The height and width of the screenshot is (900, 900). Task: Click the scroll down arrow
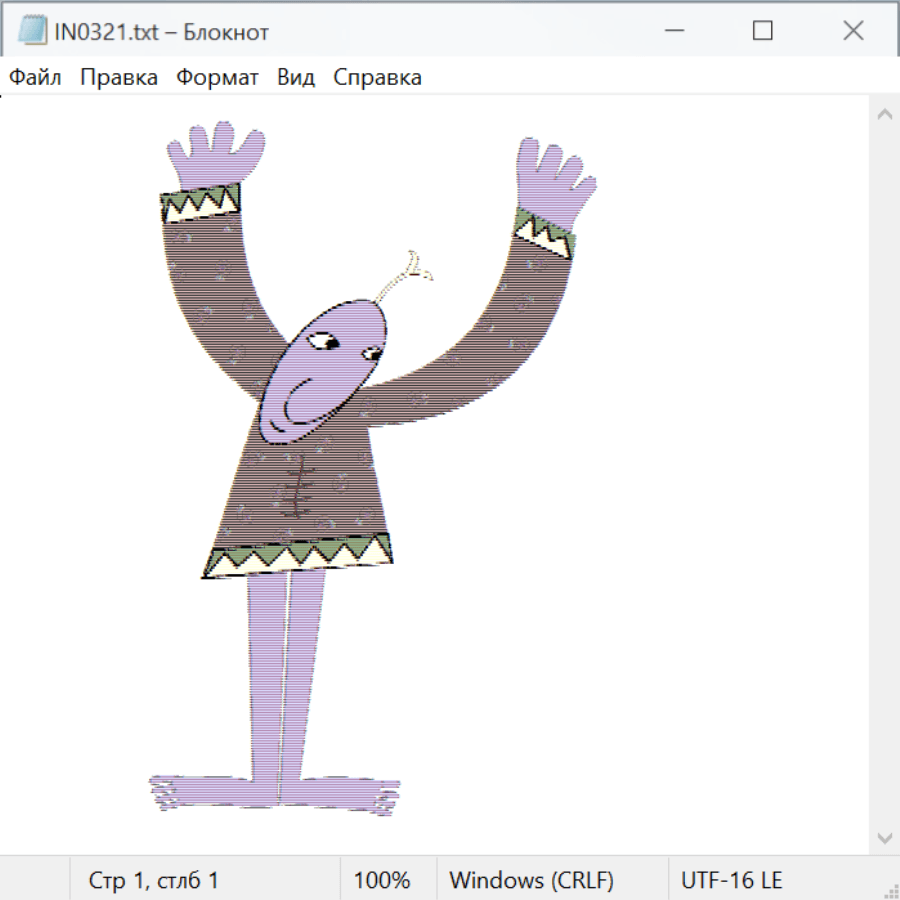[884, 837]
